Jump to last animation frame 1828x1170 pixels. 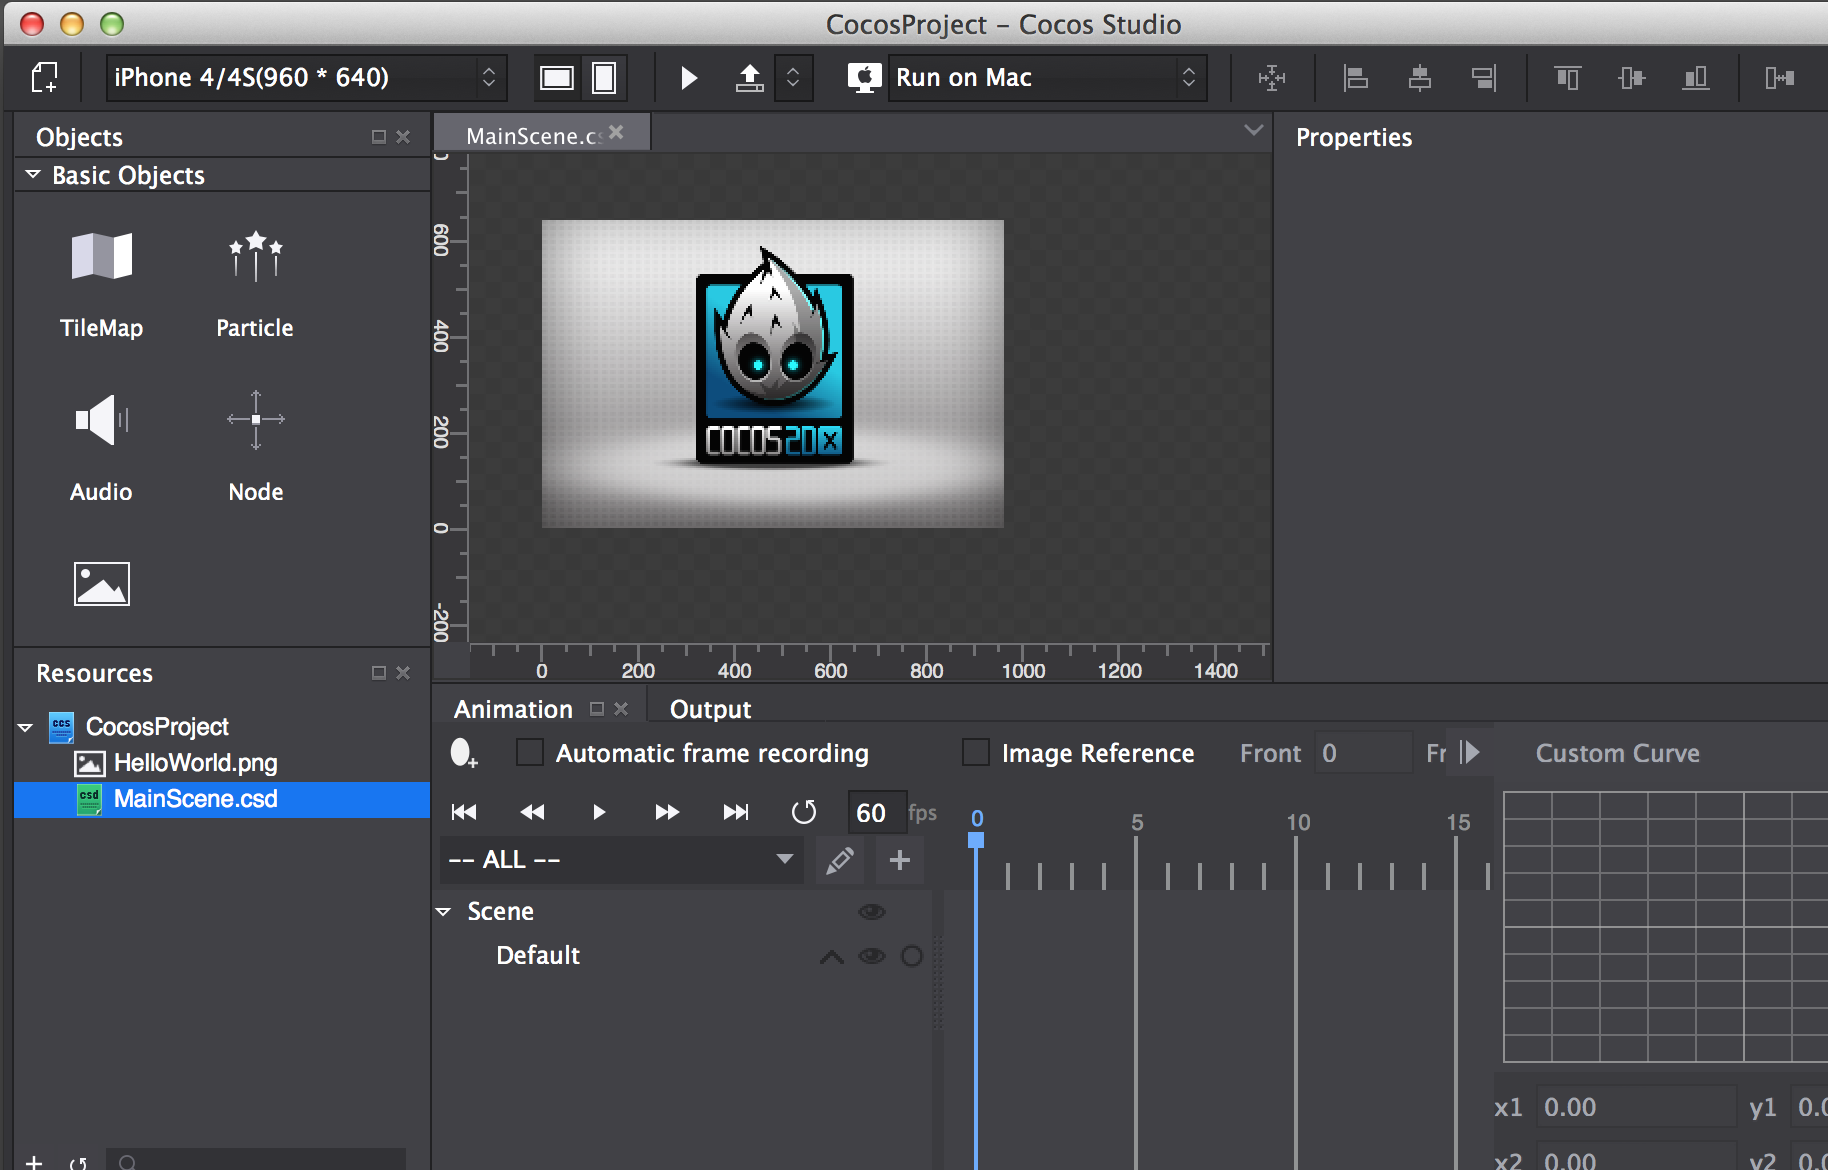(x=736, y=812)
